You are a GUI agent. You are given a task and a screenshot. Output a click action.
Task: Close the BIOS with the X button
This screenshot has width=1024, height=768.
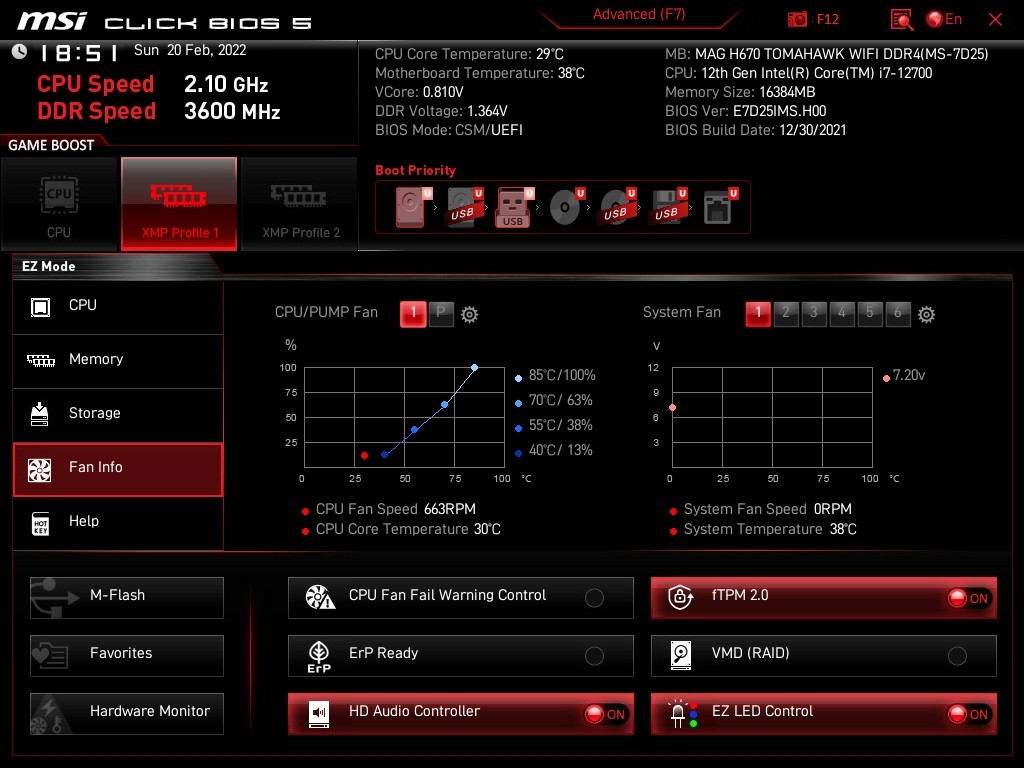[x=995, y=20]
